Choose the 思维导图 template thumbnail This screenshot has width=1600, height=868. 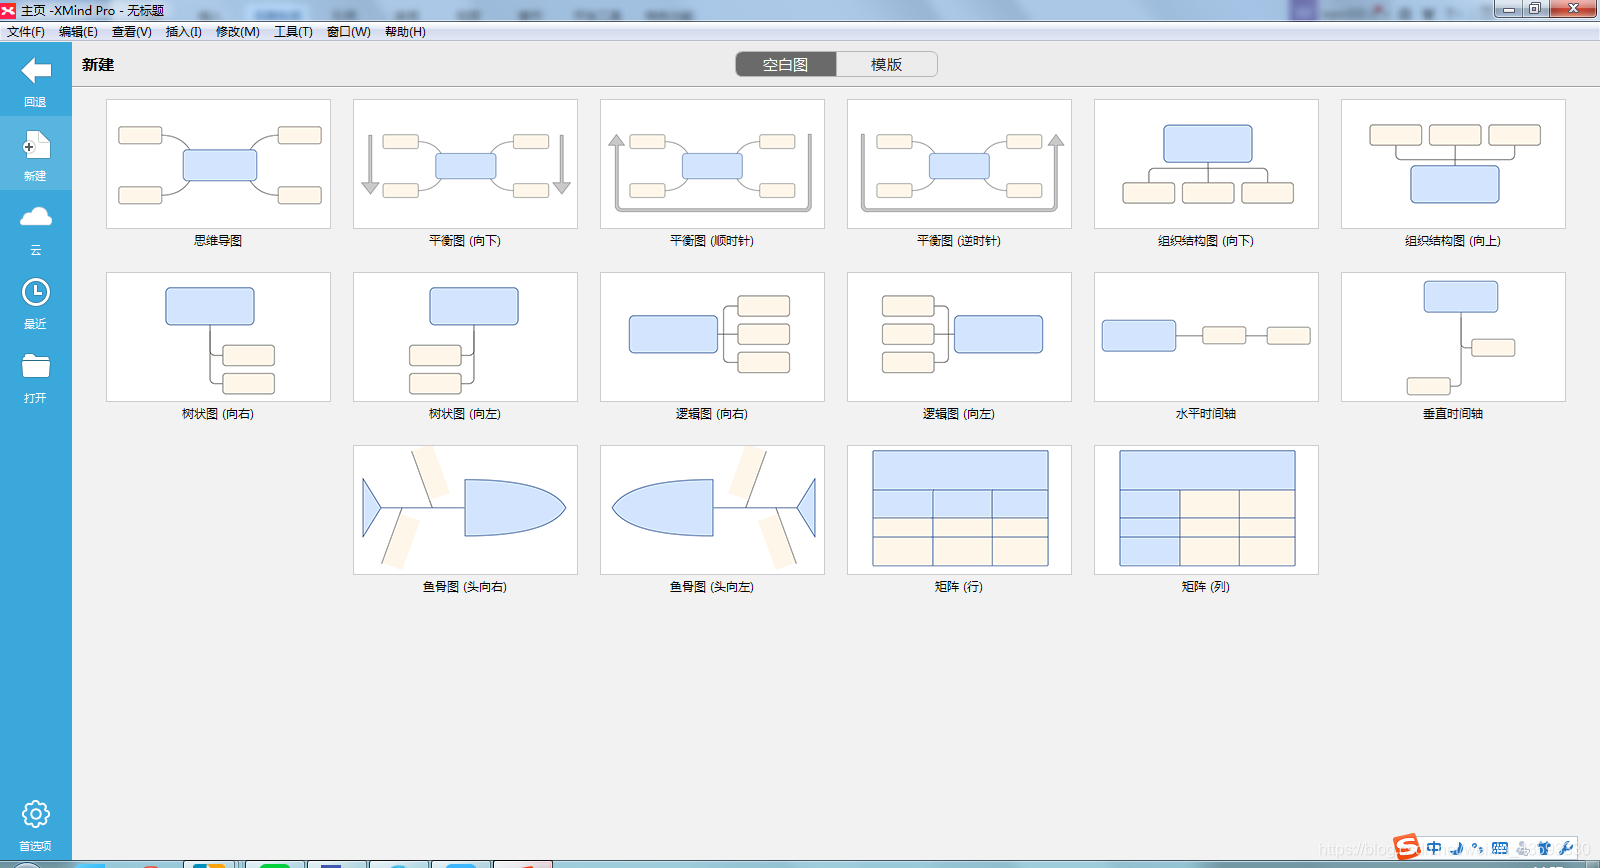[218, 164]
